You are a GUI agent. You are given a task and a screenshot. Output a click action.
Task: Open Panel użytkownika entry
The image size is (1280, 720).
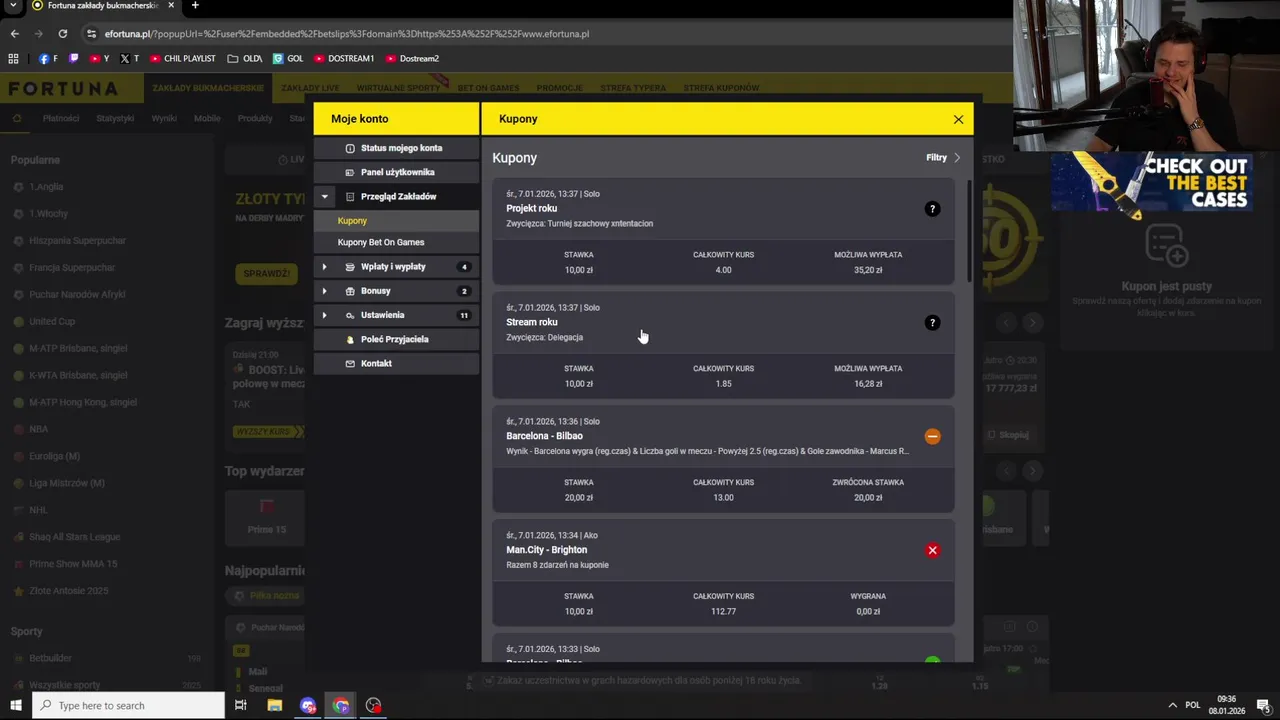(396, 172)
